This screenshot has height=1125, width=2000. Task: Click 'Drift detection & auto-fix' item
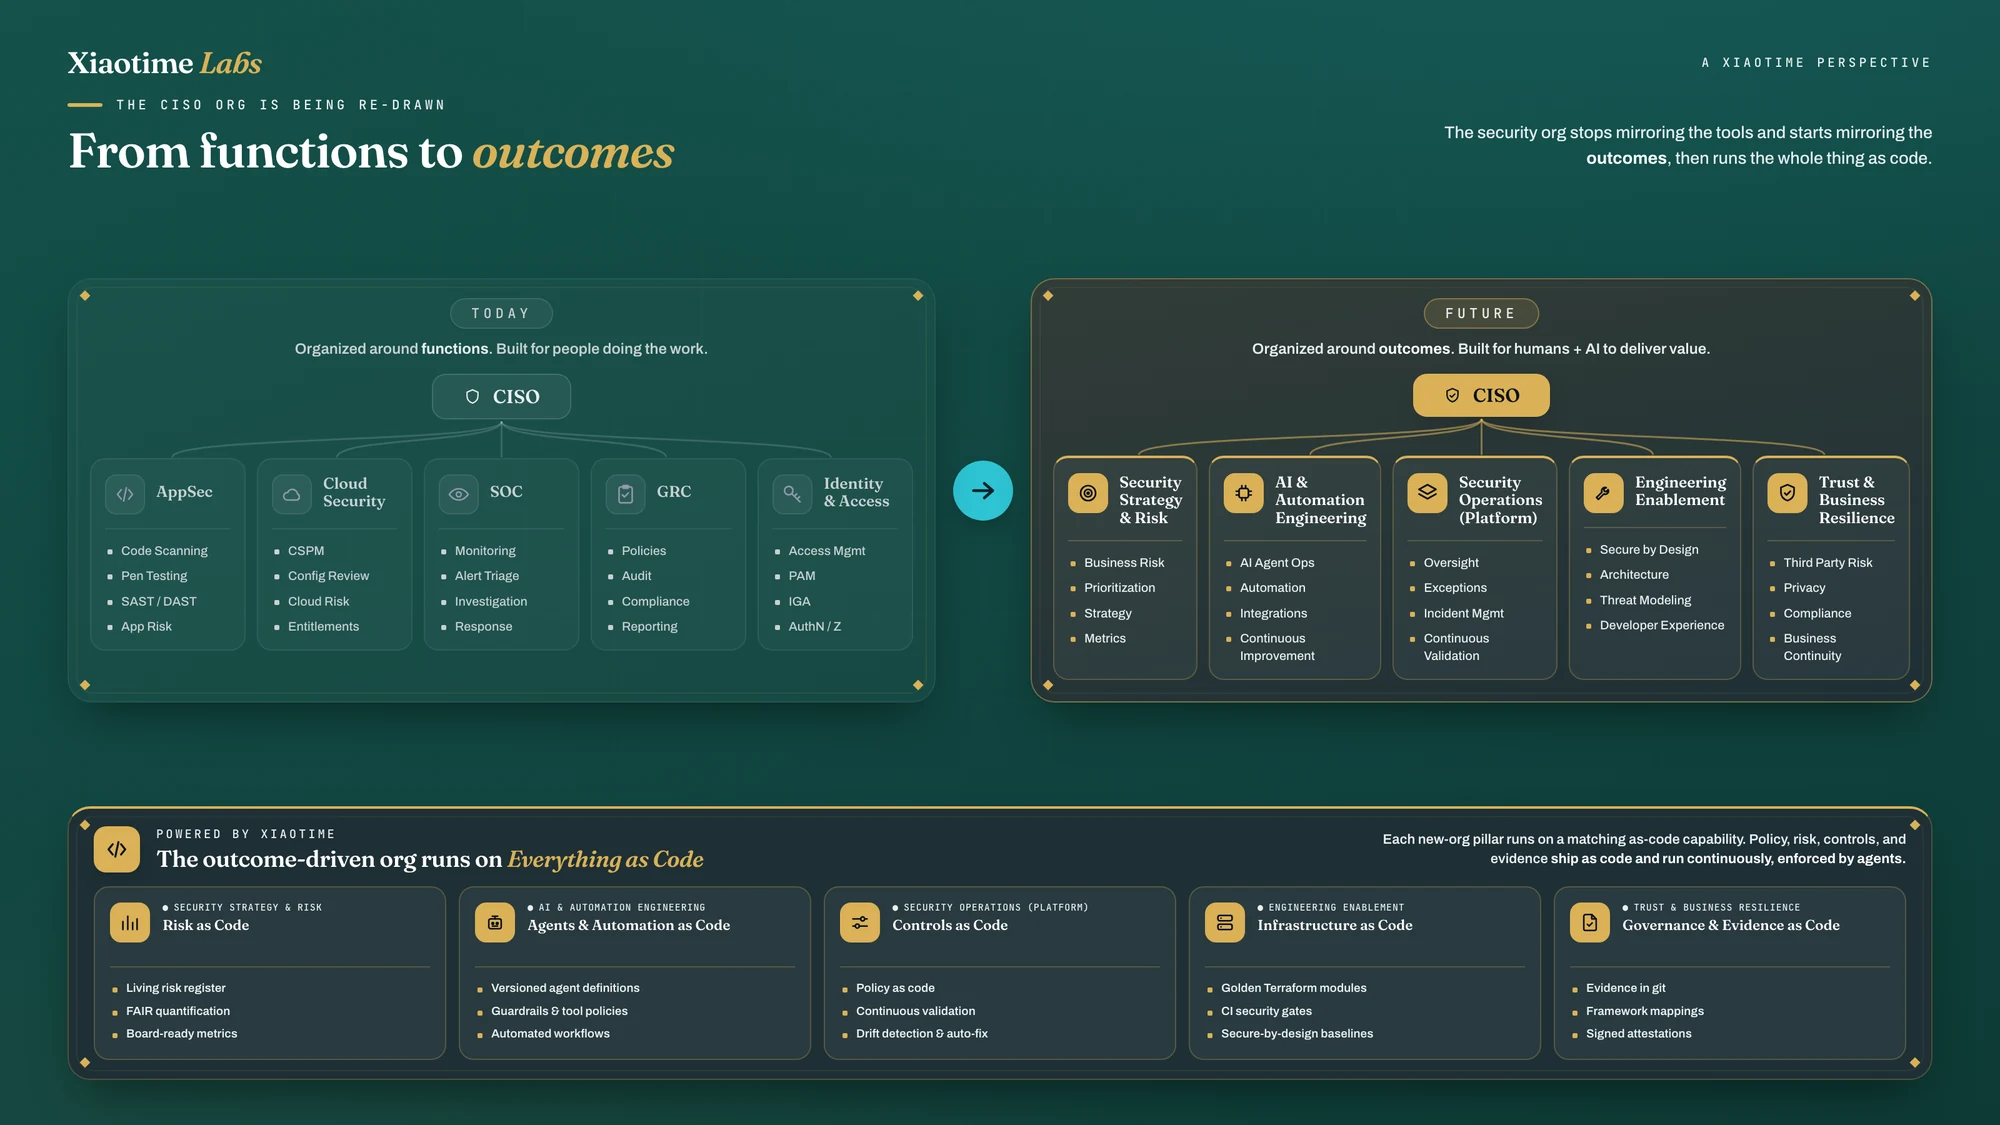(922, 1034)
